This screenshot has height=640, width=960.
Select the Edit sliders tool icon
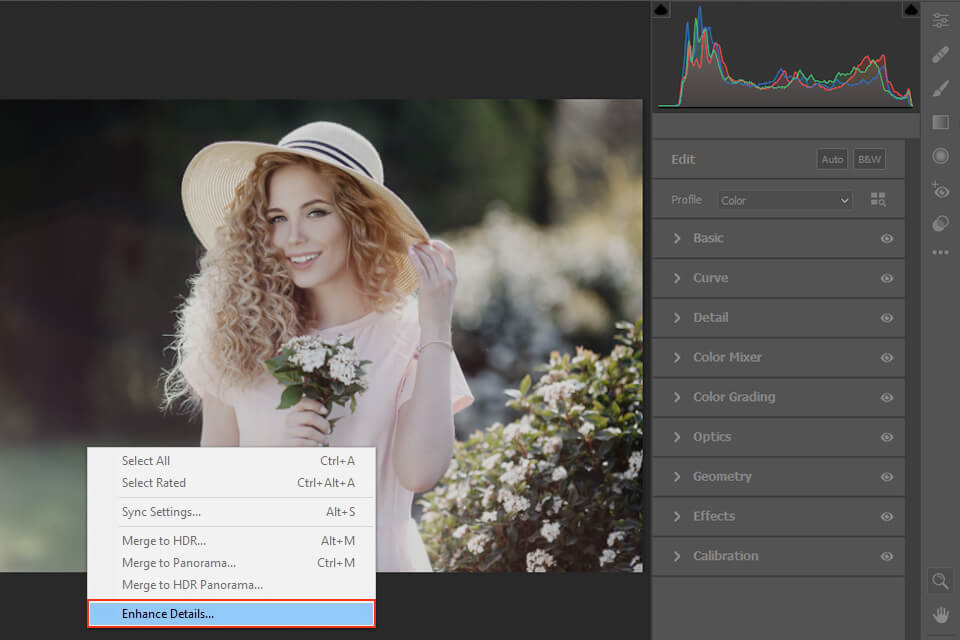pos(940,20)
